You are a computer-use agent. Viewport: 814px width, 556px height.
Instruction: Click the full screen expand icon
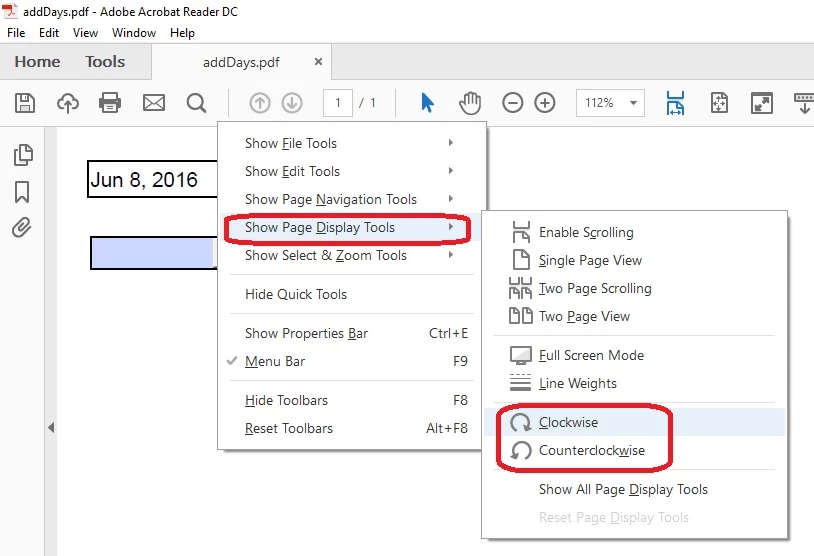point(762,103)
